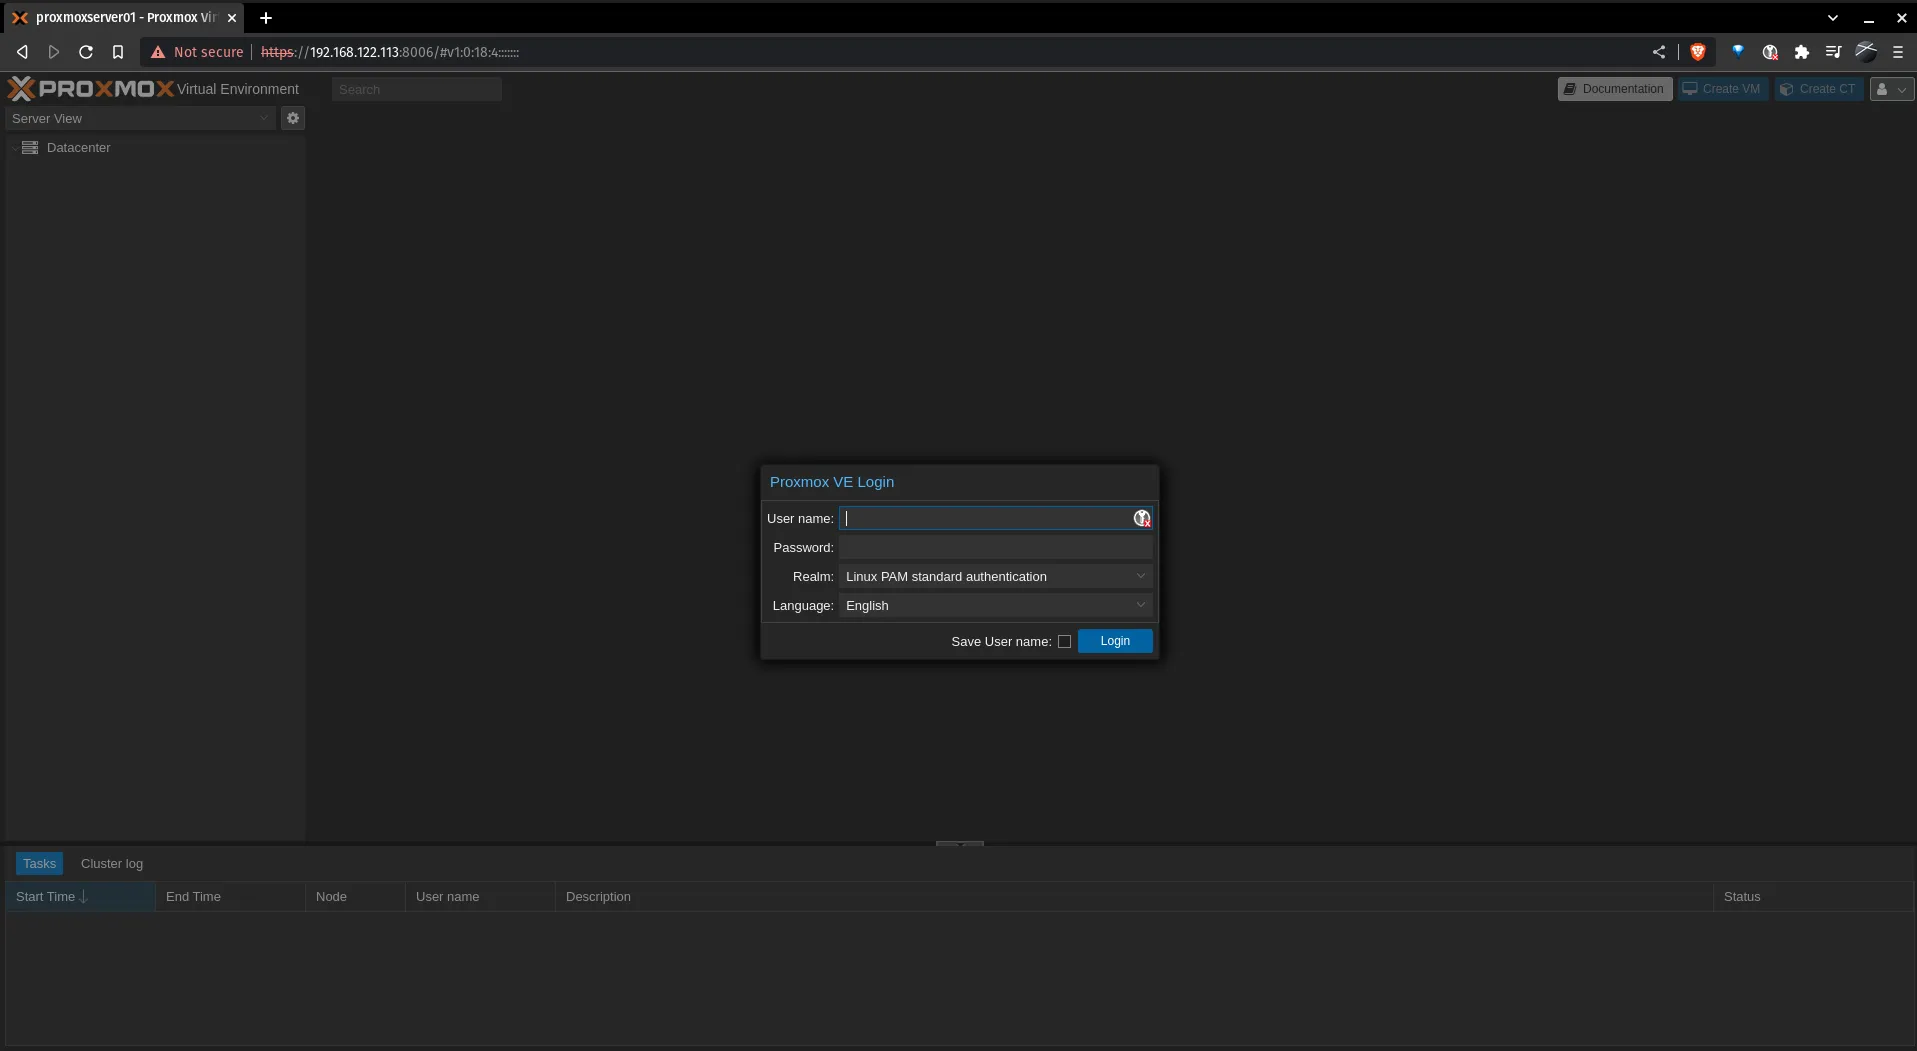Open the Language dropdown
The width and height of the screenshot is (1917, 1051).
[995, 606]
